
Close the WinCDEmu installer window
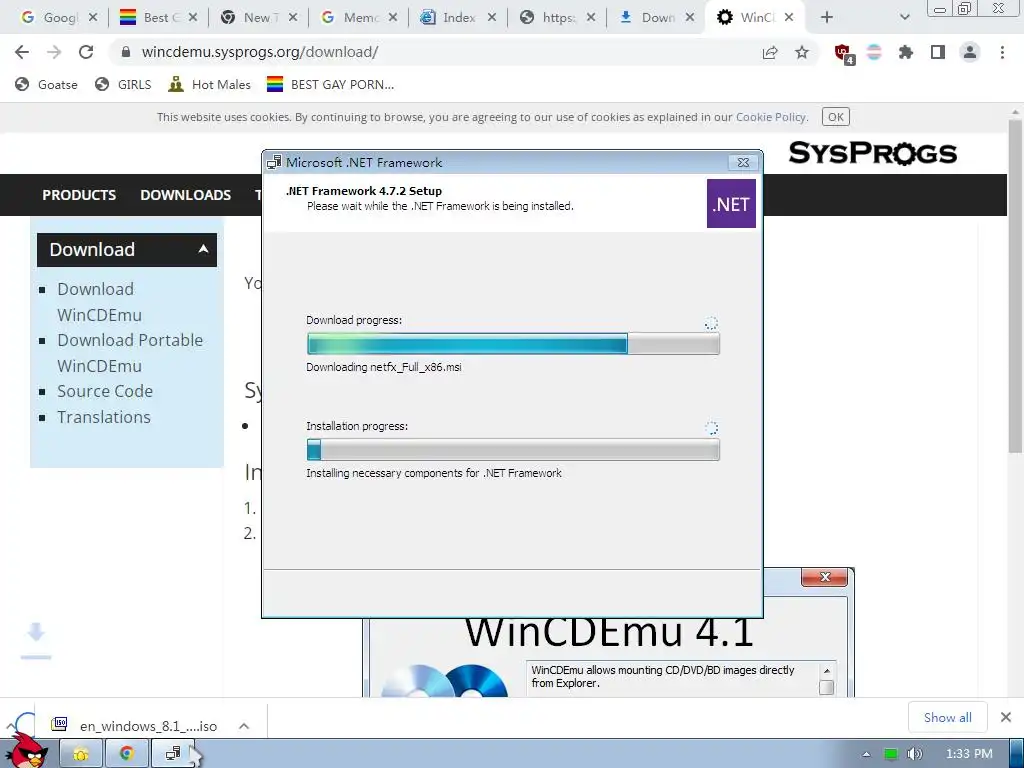tap(824, 577)
